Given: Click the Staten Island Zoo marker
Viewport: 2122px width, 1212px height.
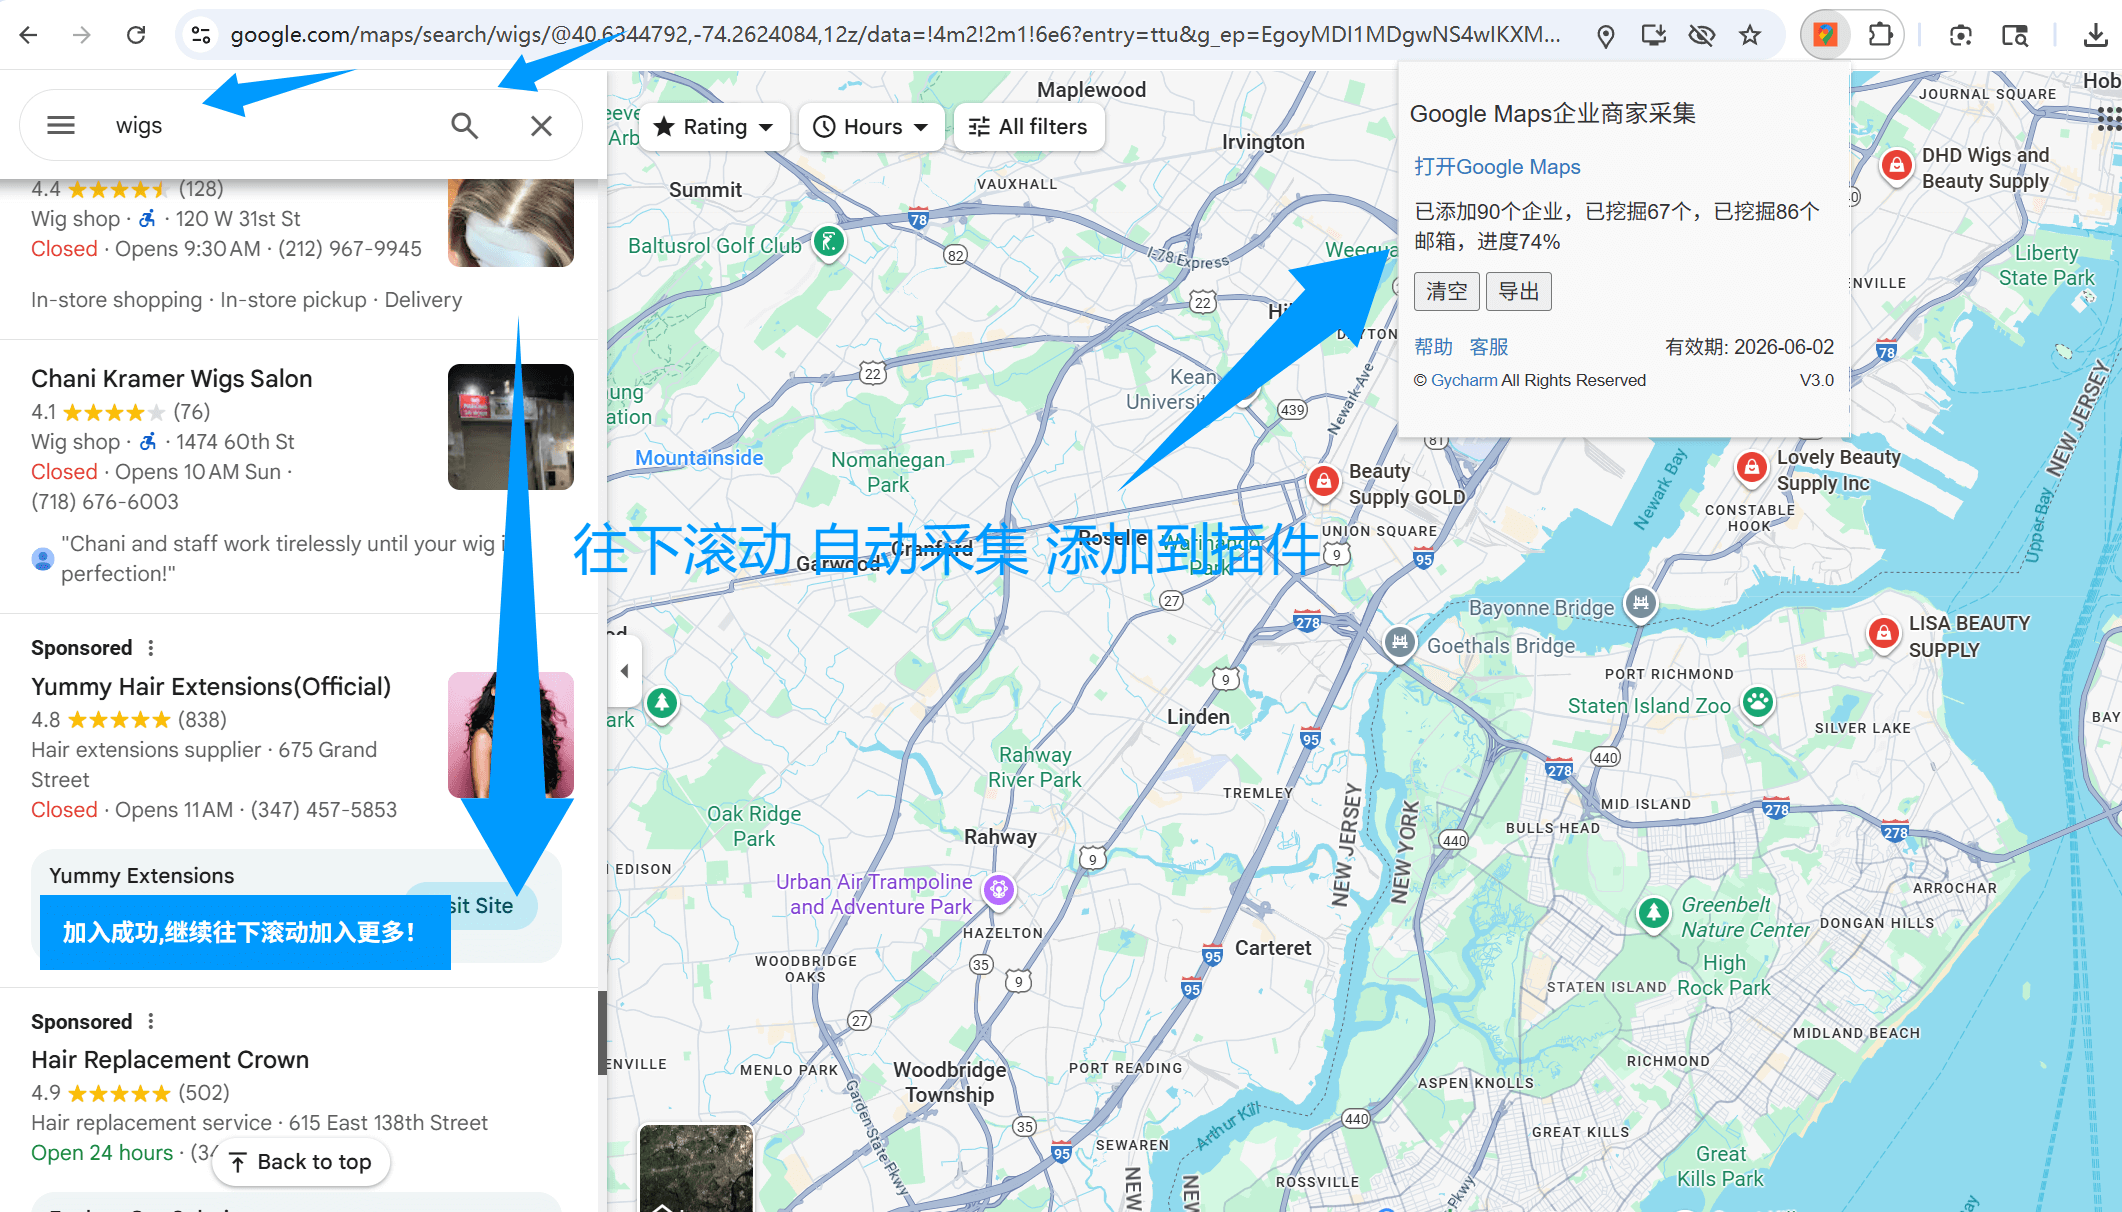Looking at the screenshot, I should 1758,702.
